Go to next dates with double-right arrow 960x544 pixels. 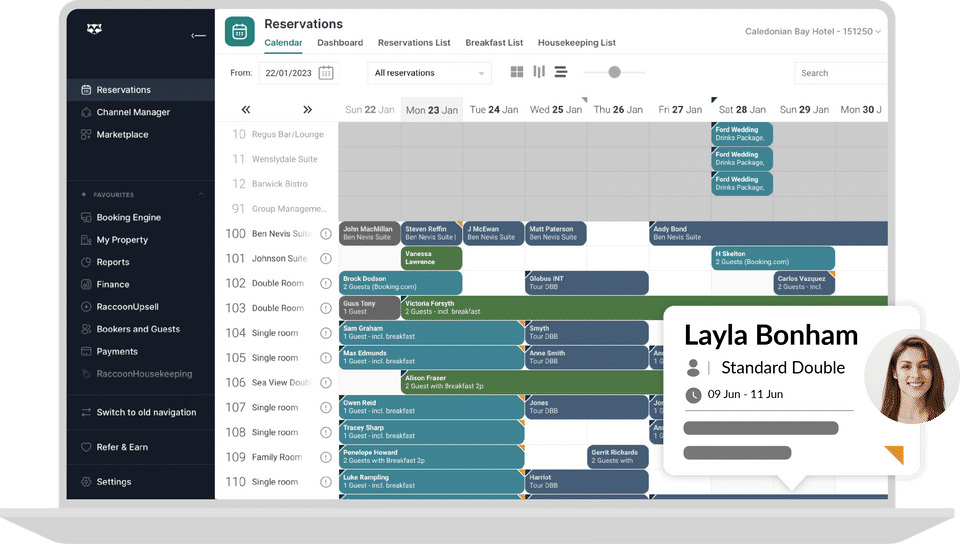[307, 110]
